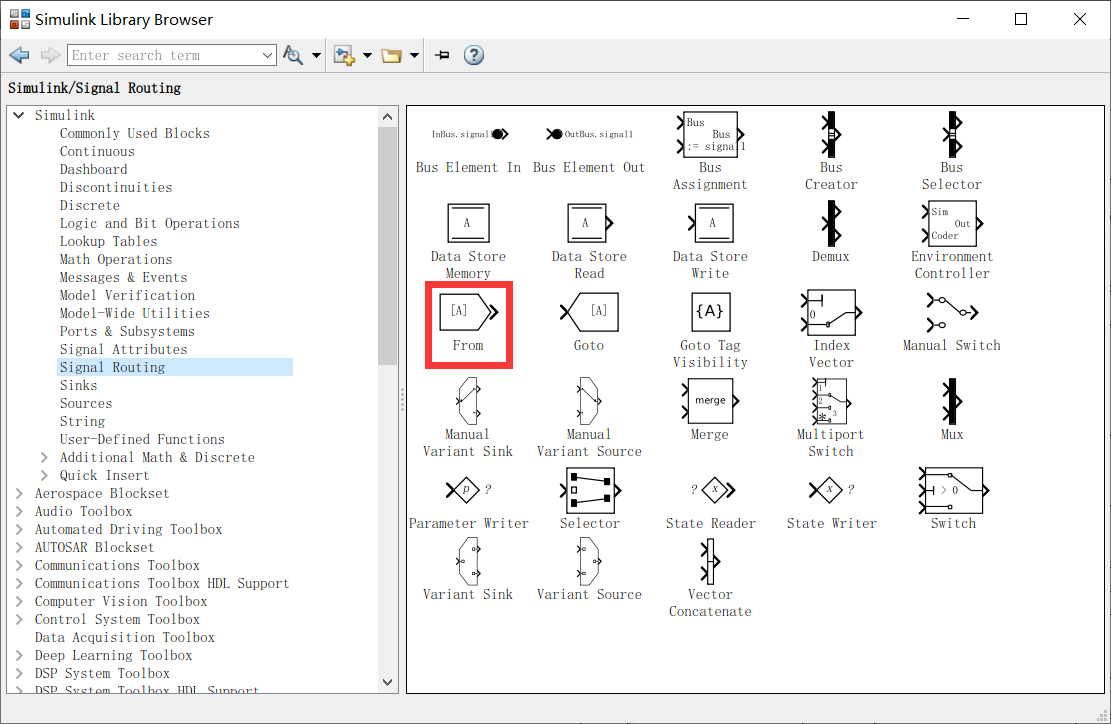Image resolution: width=1111 pixels, height=724 pixels.
Task: Toggle the stay-on-top pin icon
Action: point(442,55)
